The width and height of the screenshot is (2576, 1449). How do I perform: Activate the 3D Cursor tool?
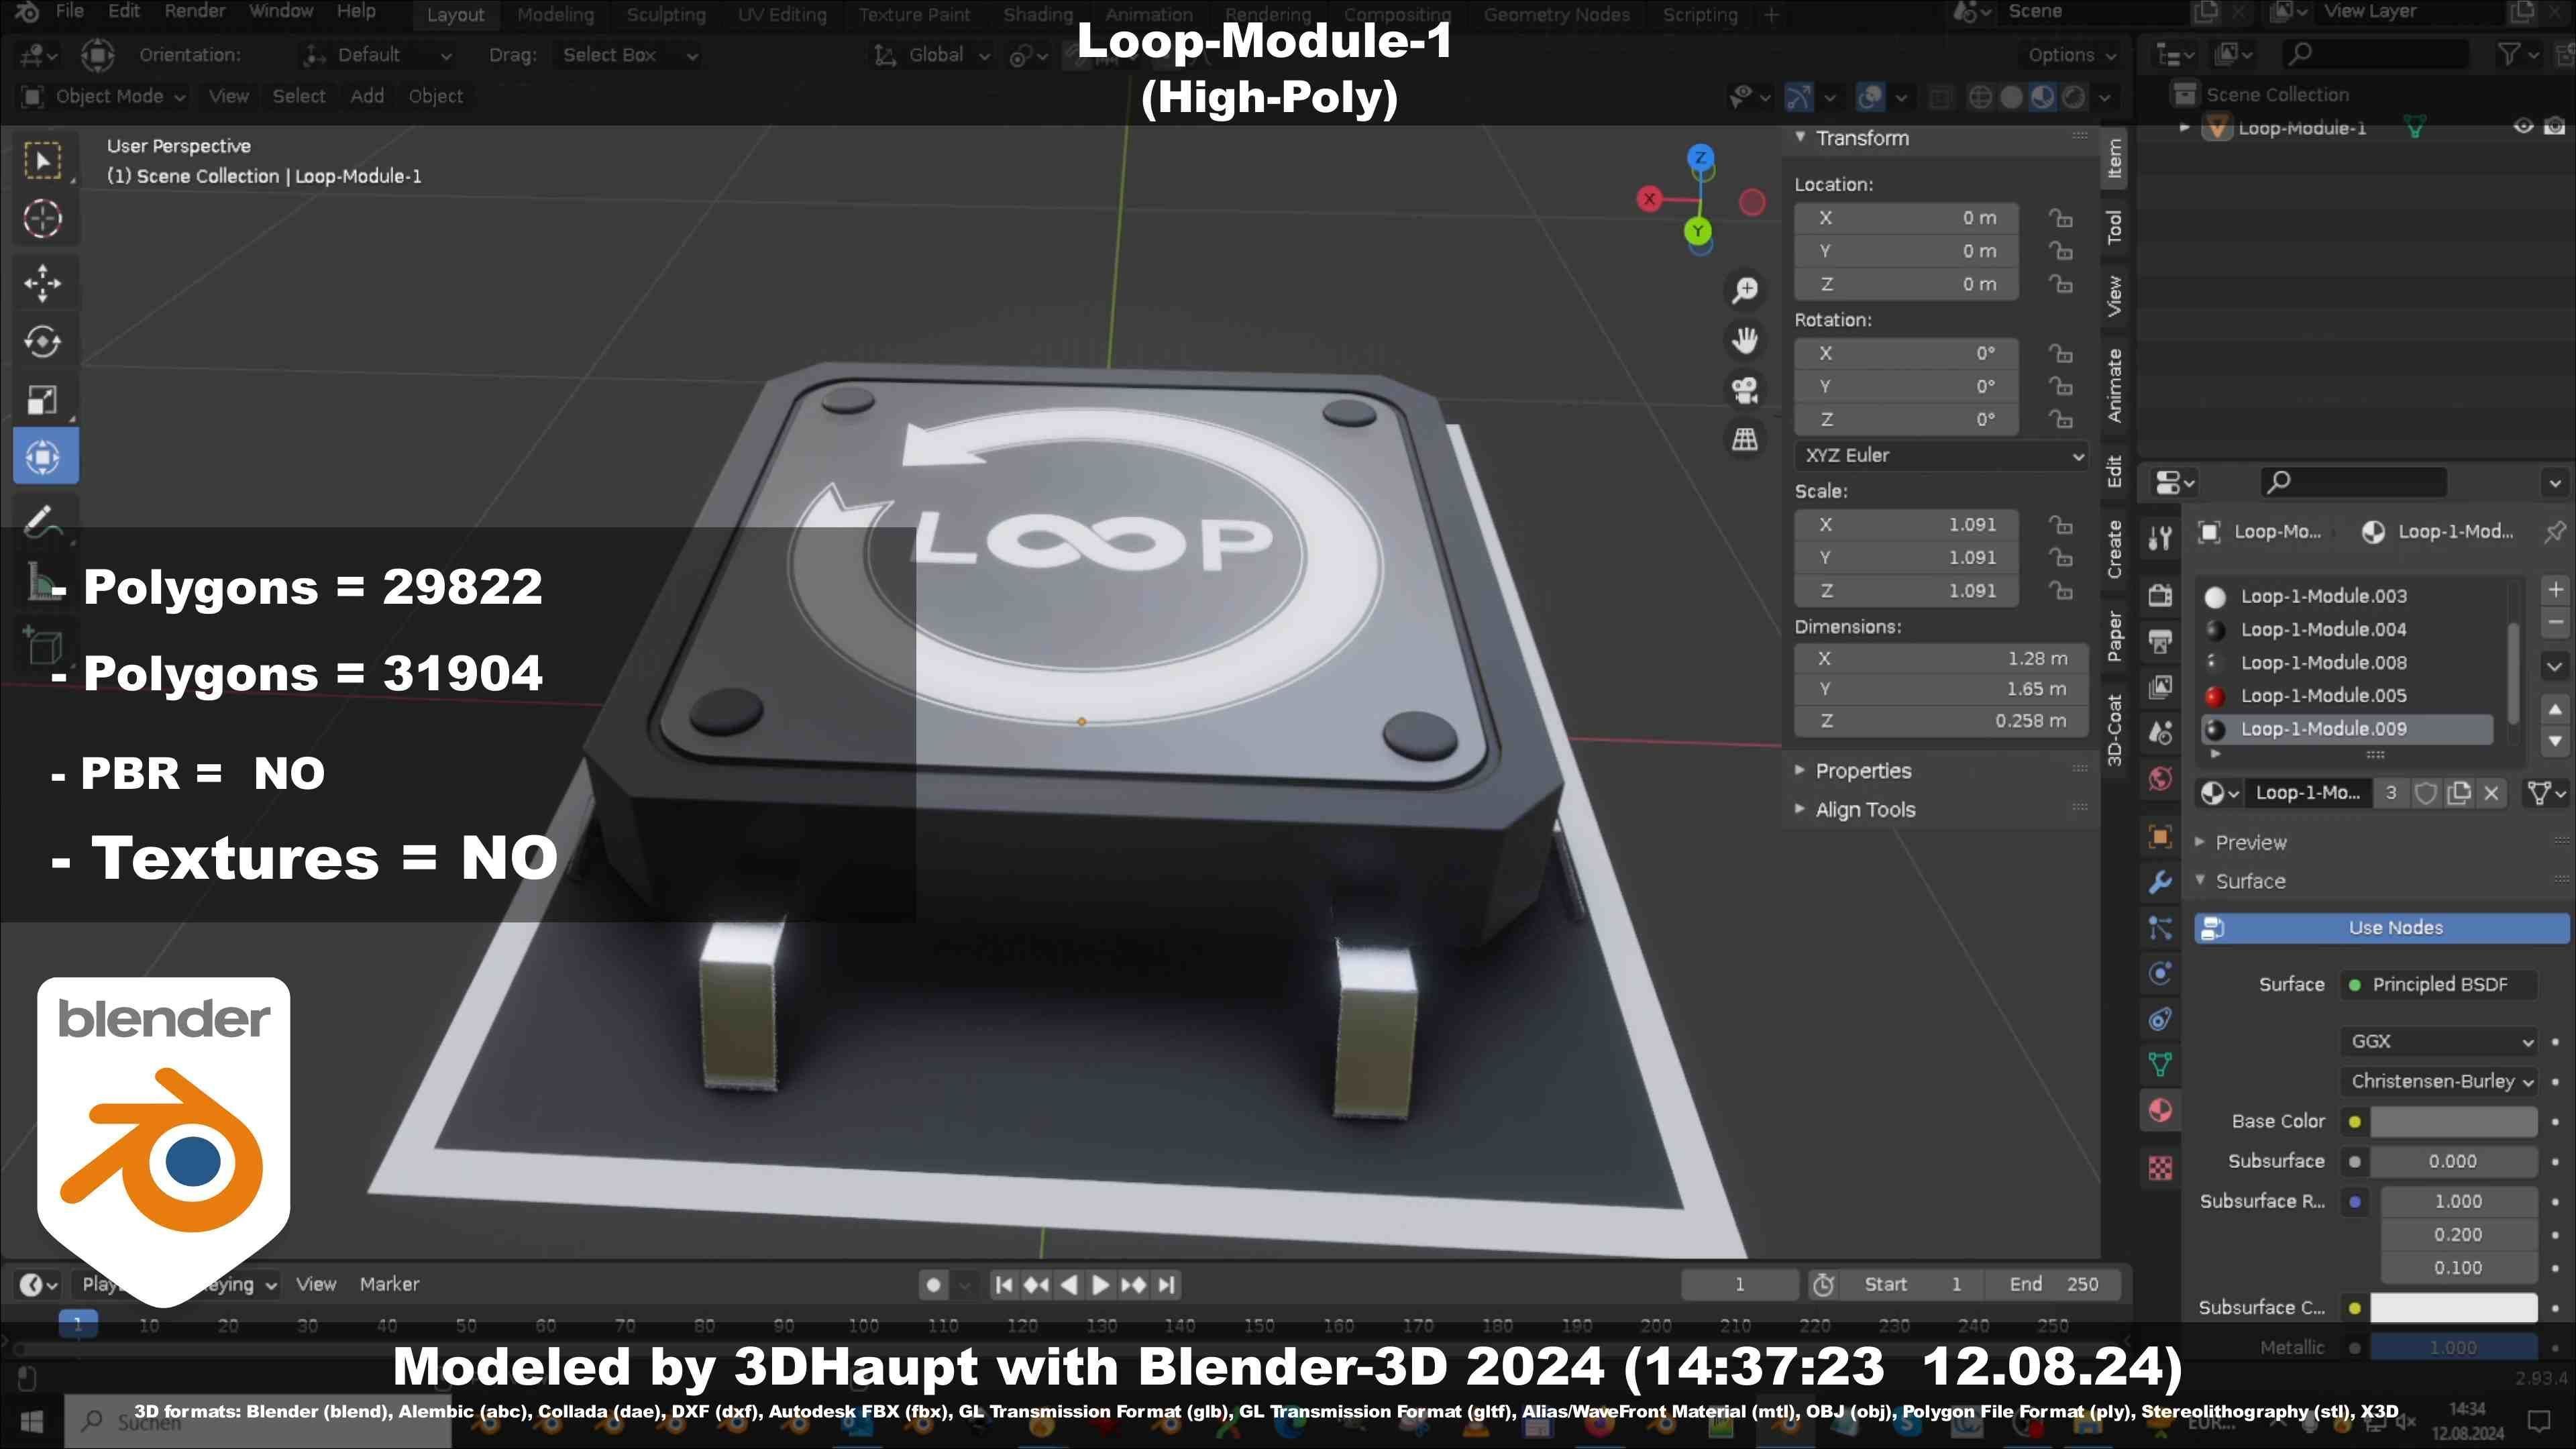(43, 219)
